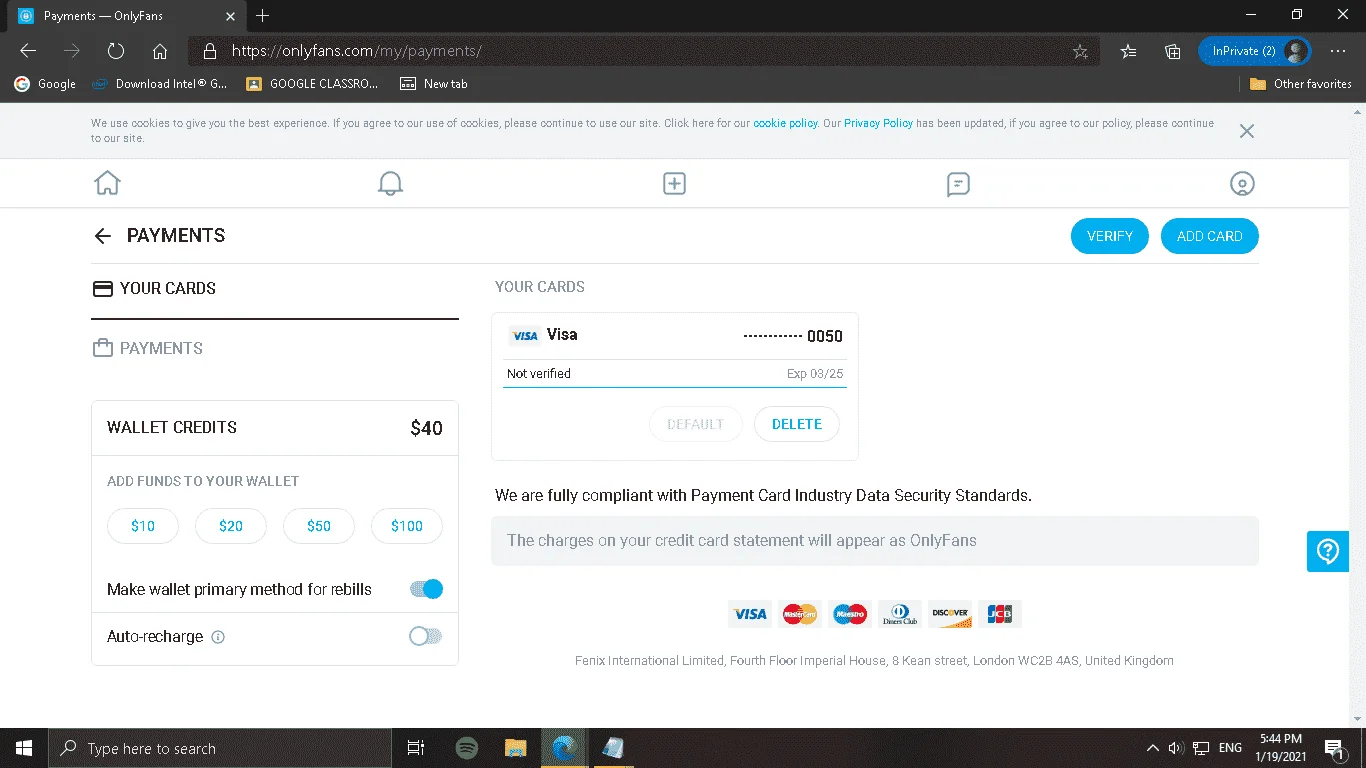This screenshot has height=768, width=1366.
Task: Dismiss the cookie notice banner
Action: 1246,131
